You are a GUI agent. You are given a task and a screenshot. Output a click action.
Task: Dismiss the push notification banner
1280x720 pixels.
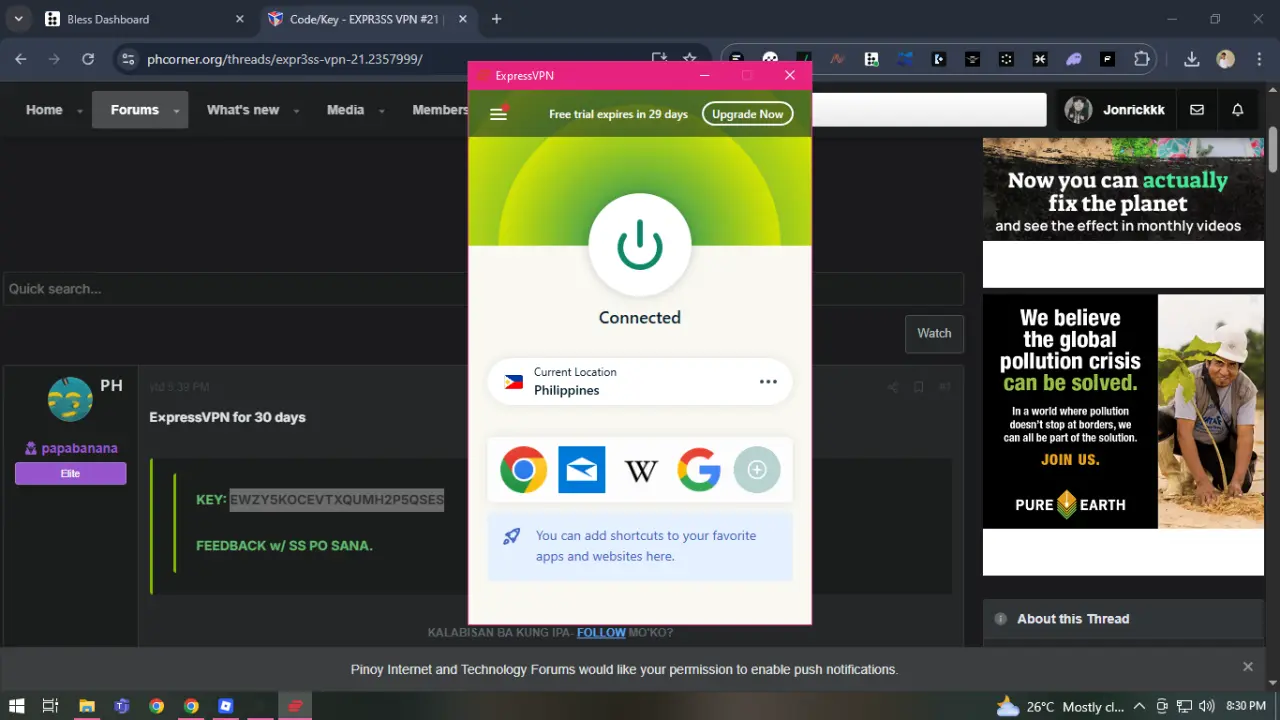(x=1248, y=667)
